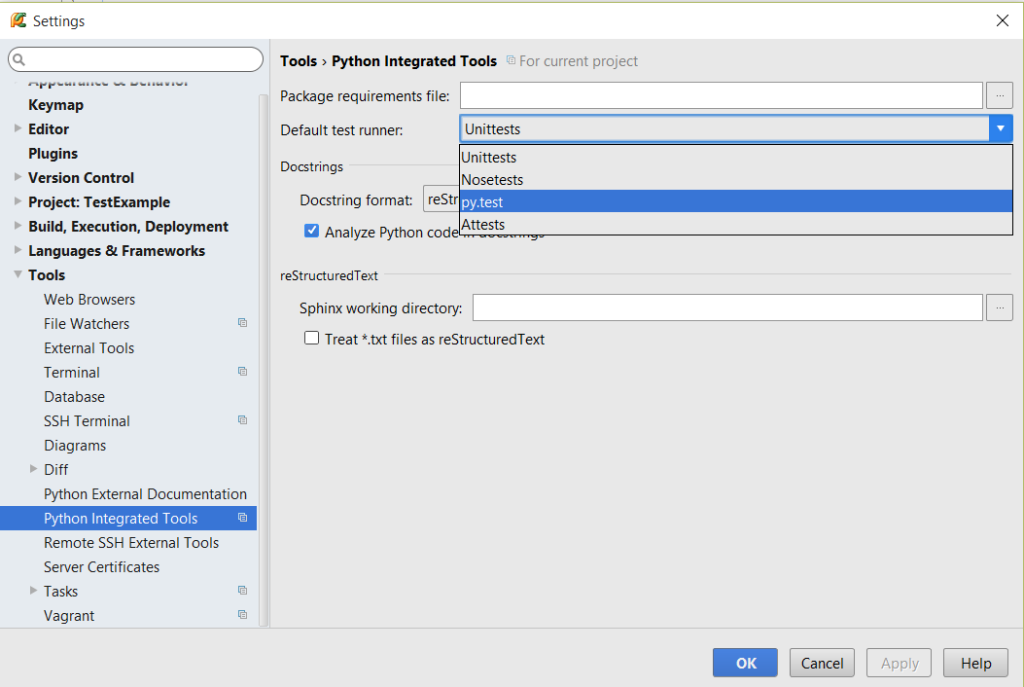
Task: Choose py.test from the runner list
Action: click(x=736, y=202)
